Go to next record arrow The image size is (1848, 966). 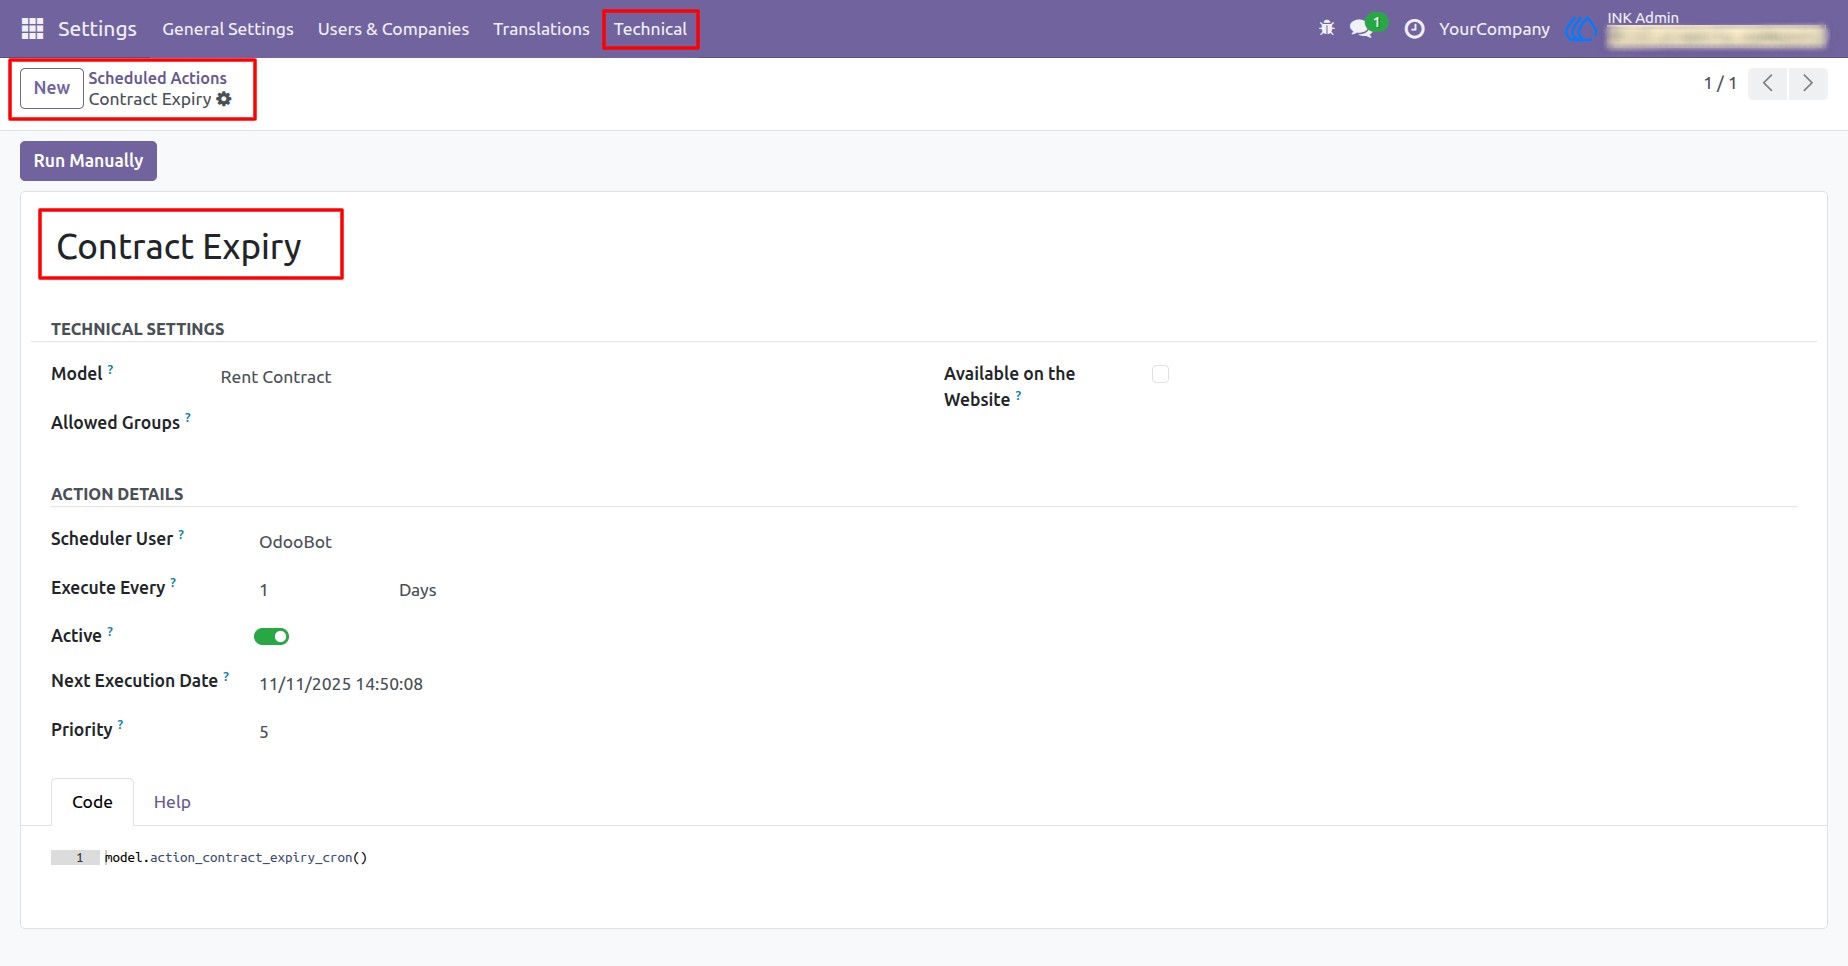point(1808,83)
